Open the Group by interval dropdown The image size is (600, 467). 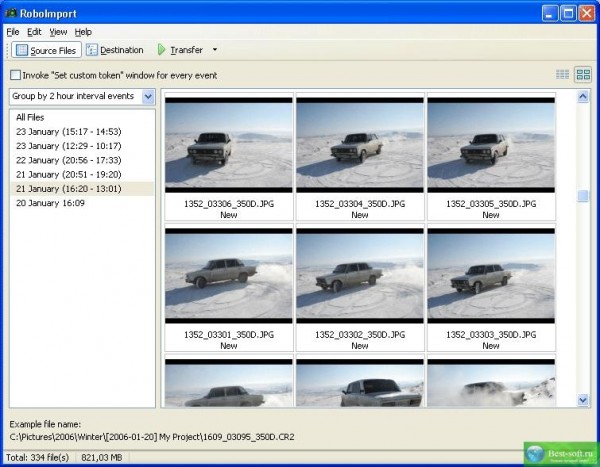click(x=148, y=97)
